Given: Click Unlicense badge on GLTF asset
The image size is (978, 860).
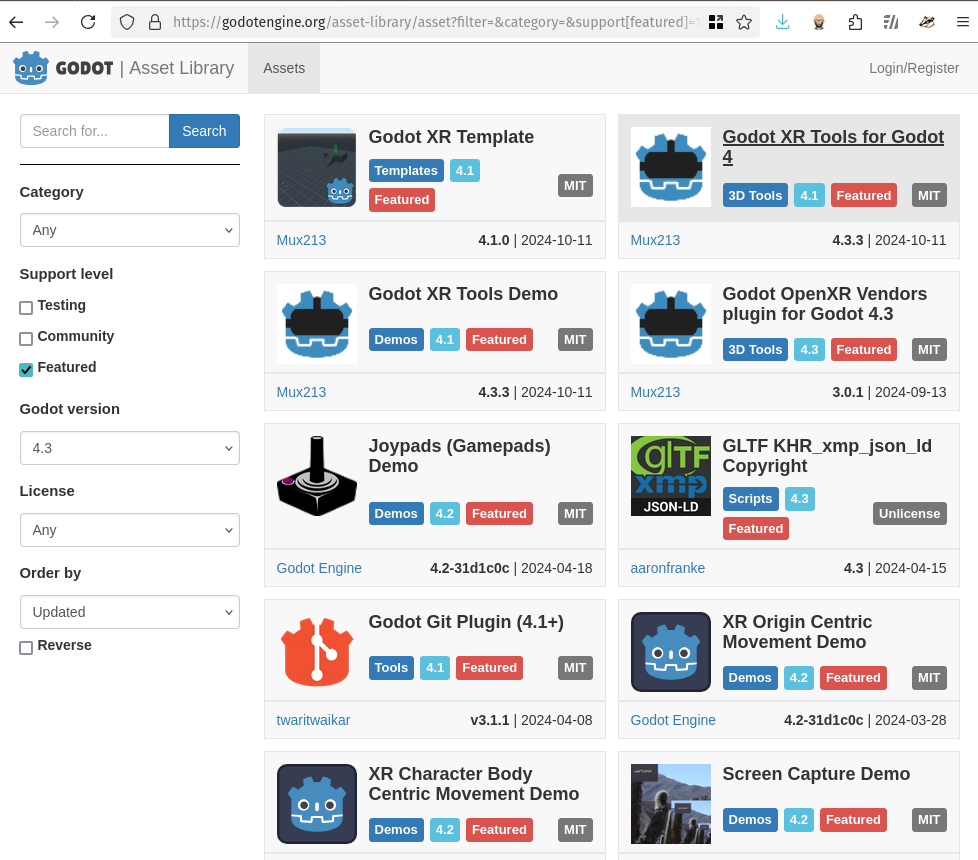Looking at the screenshot, I should point(909,513).
